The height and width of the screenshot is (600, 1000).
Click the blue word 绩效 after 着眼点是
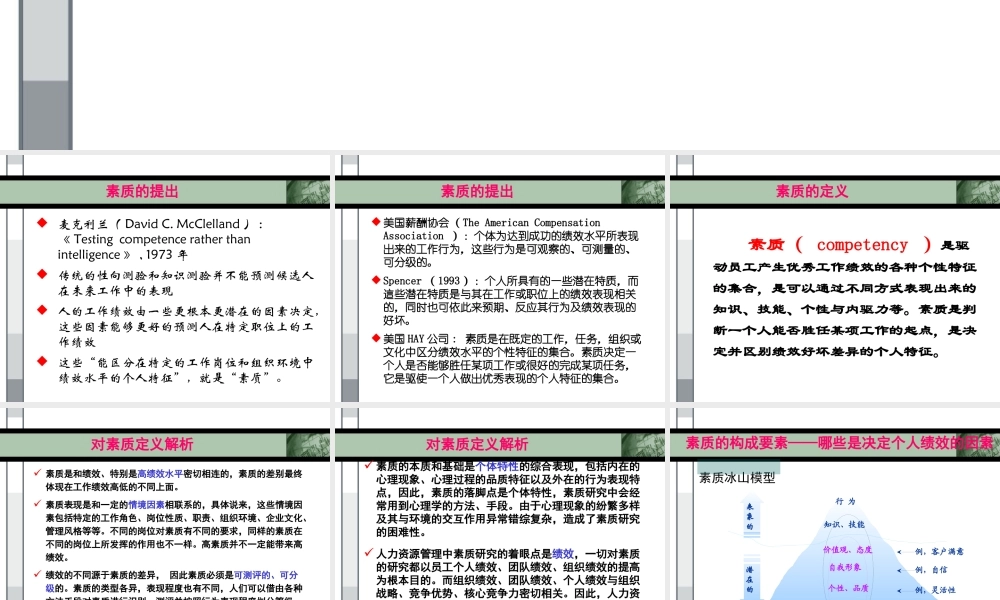563,553
